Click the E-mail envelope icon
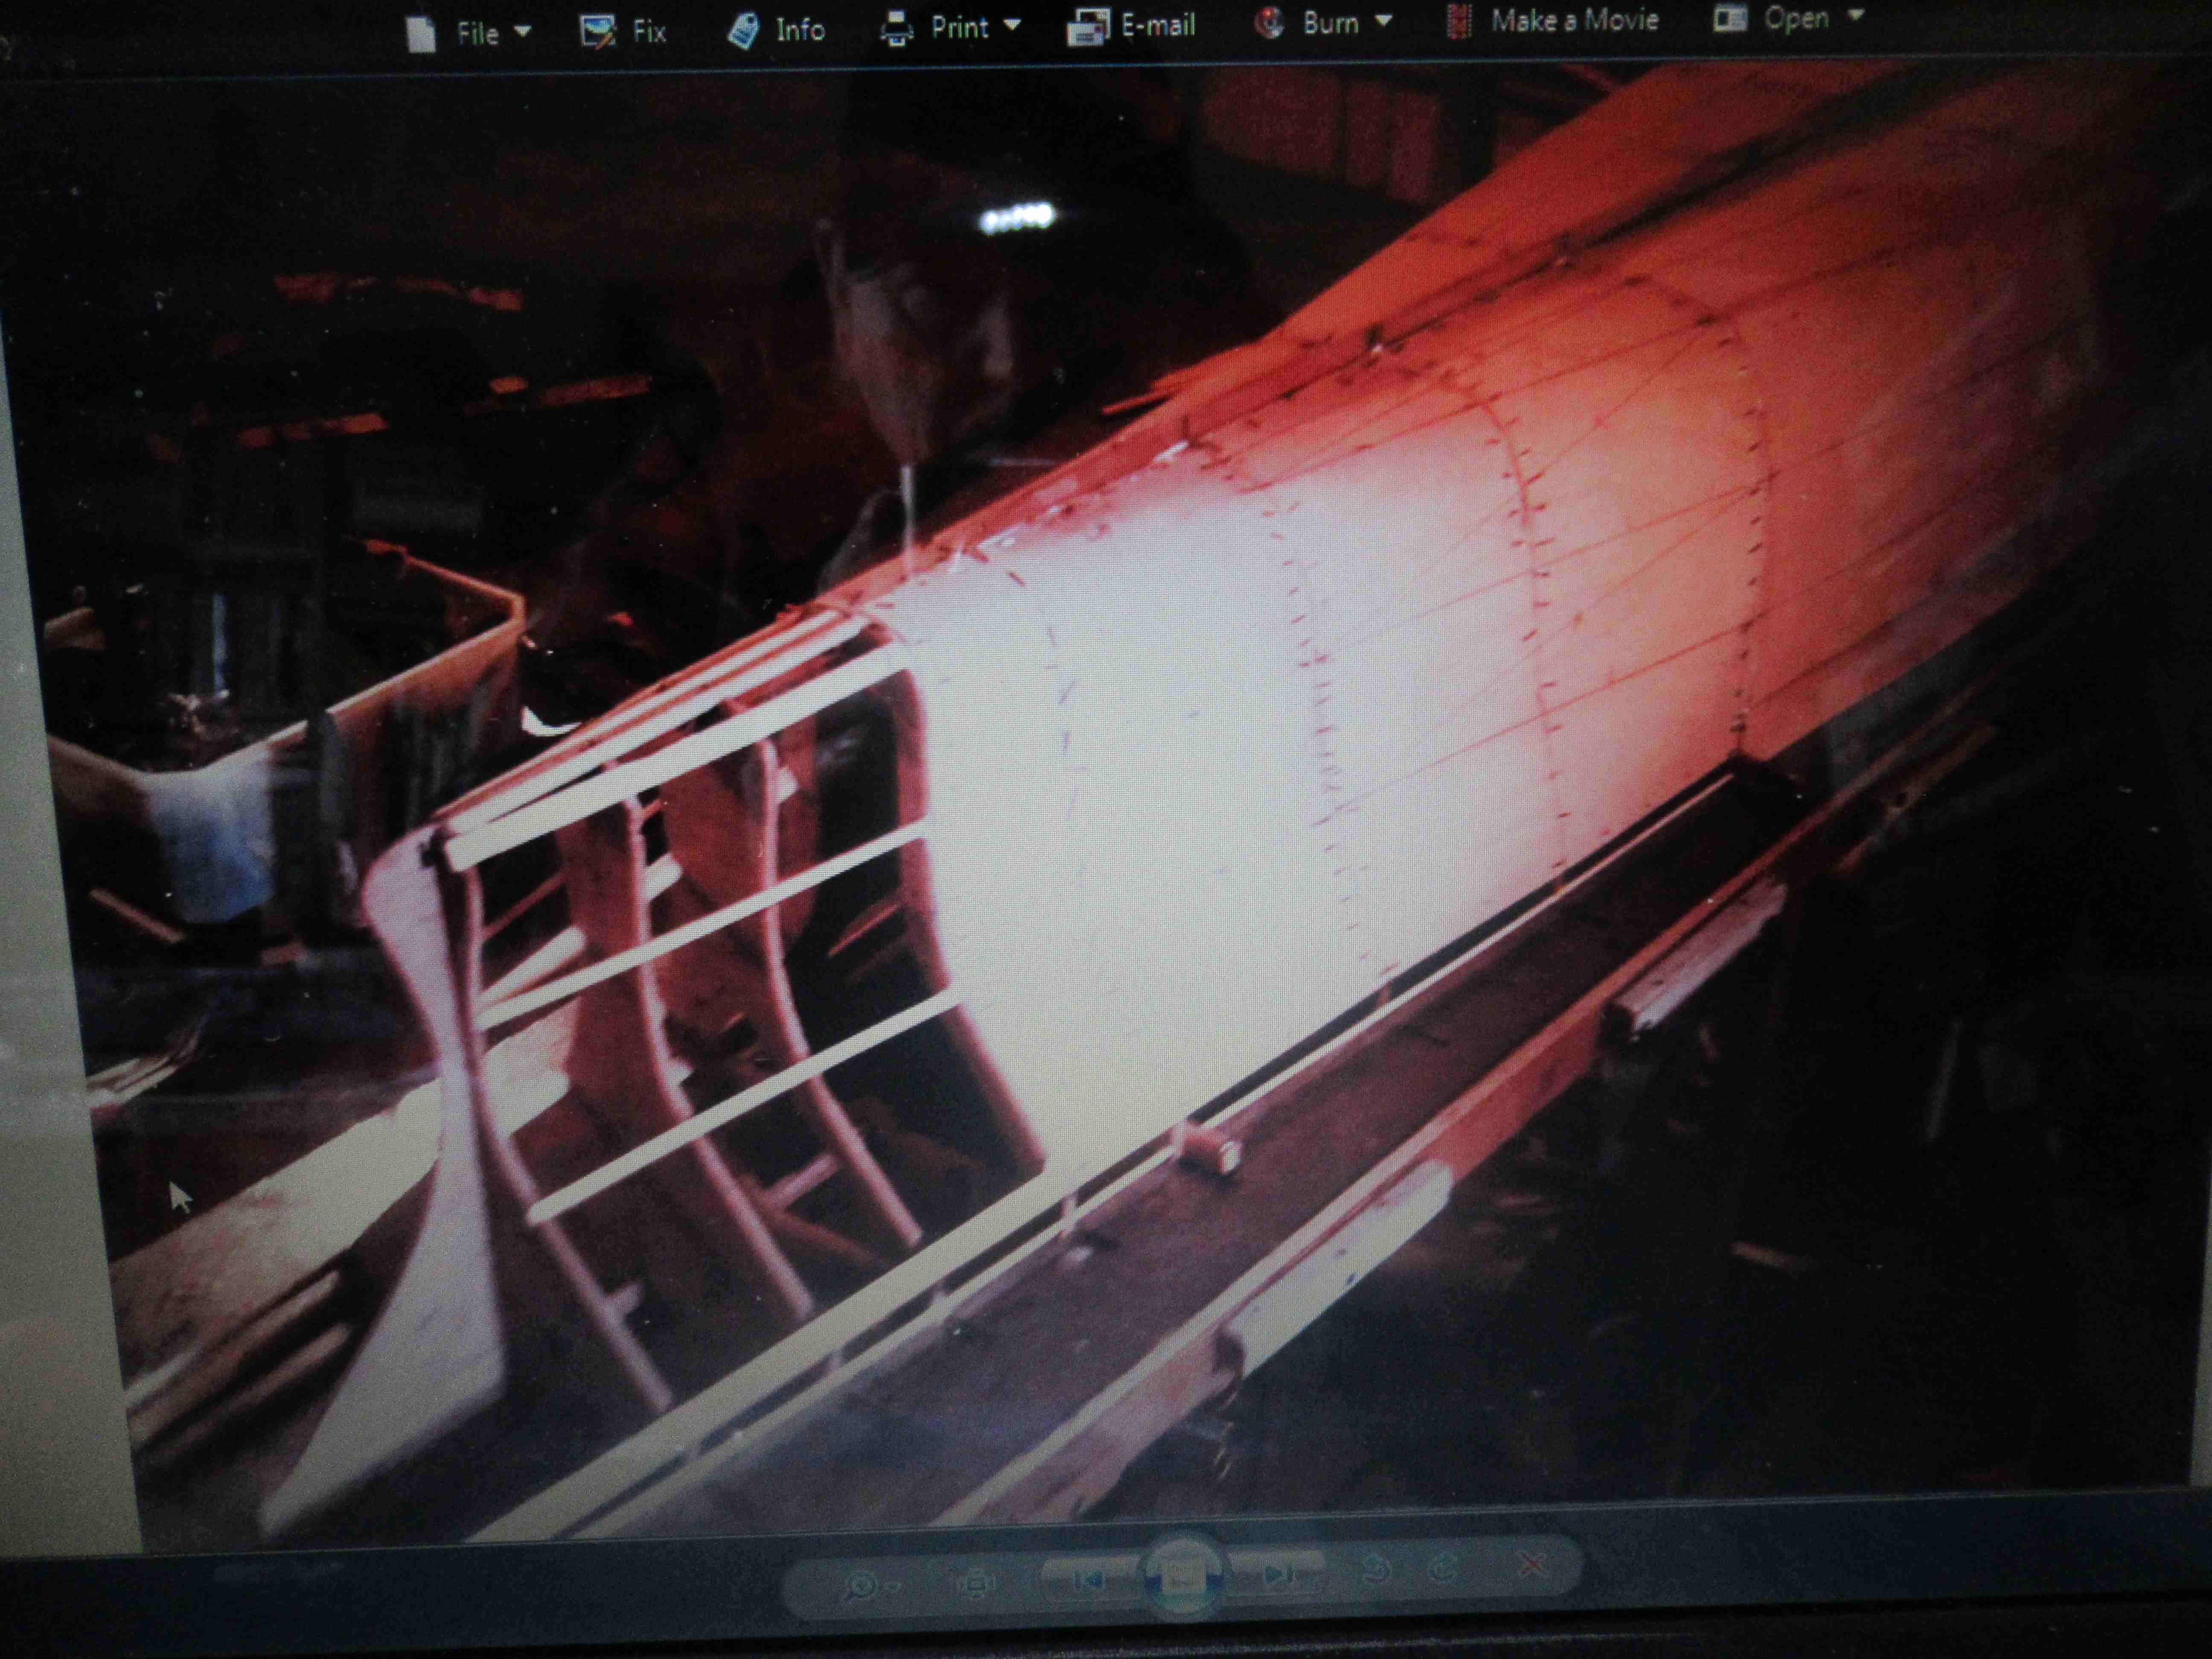Screen dimensions: 2212x1659 [1088, 27]
